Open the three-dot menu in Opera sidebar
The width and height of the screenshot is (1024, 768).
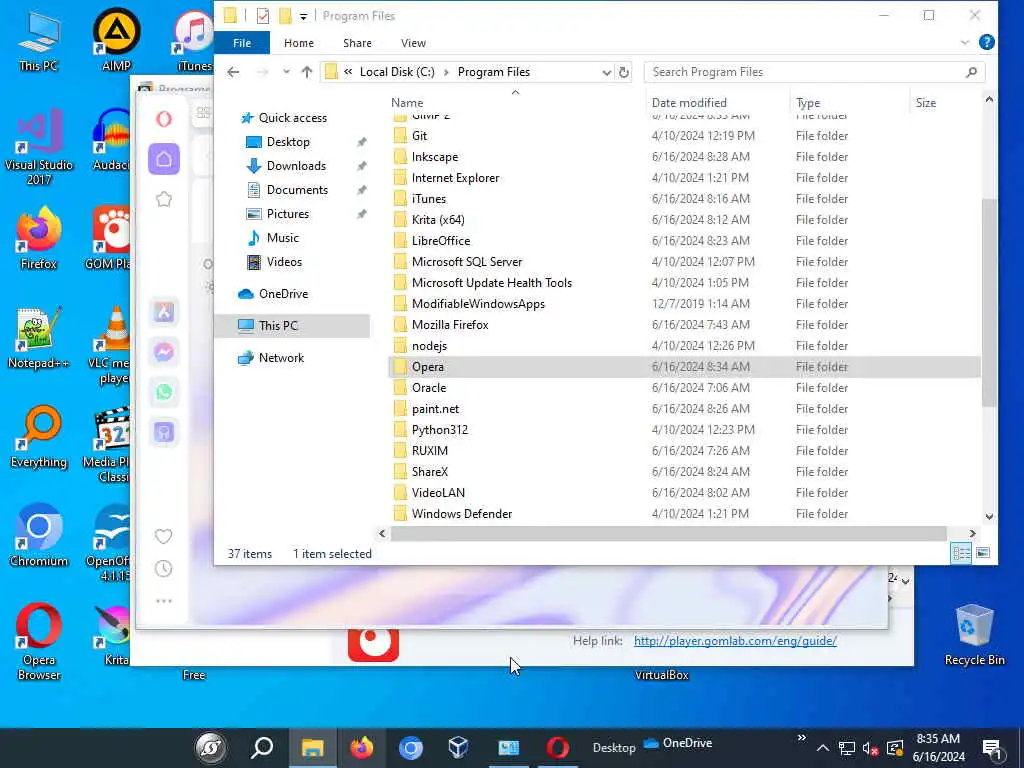[164, 601]
